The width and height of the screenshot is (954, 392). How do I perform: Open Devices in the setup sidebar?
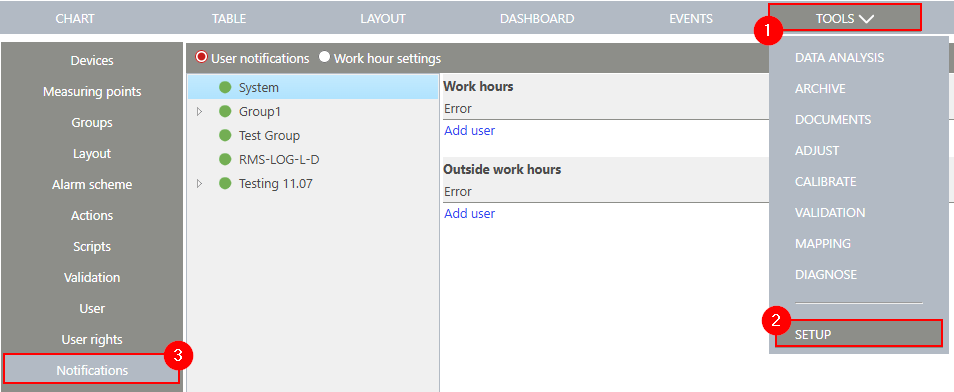(x=92, y=61)
